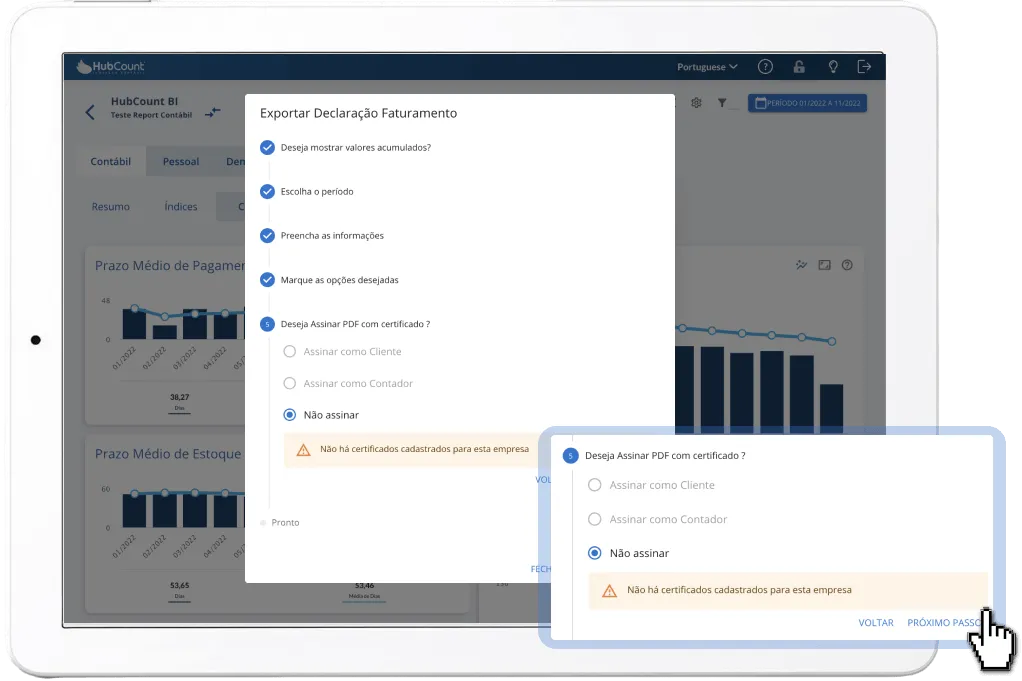Select 'Não assinar' in the enlarged callout
The image size is (1022, 681).
(x=628, y=553)
